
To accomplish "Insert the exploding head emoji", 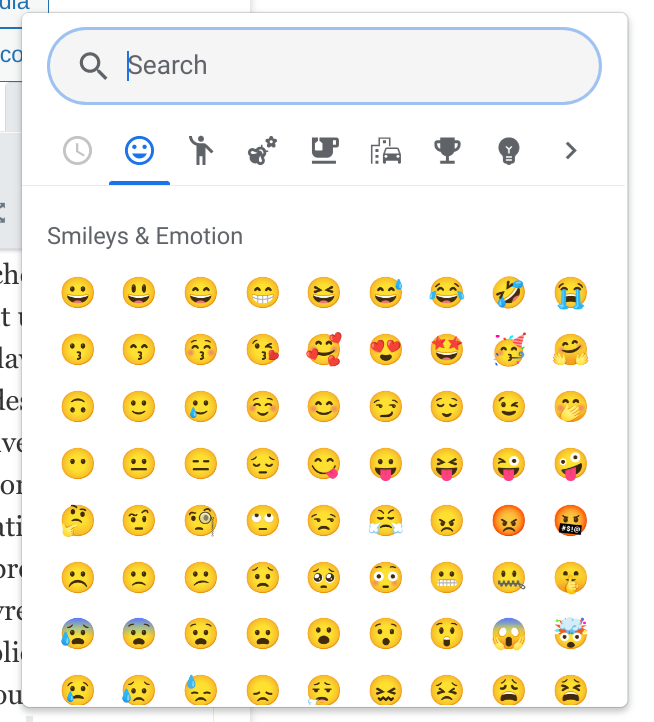I will (571, 634).
